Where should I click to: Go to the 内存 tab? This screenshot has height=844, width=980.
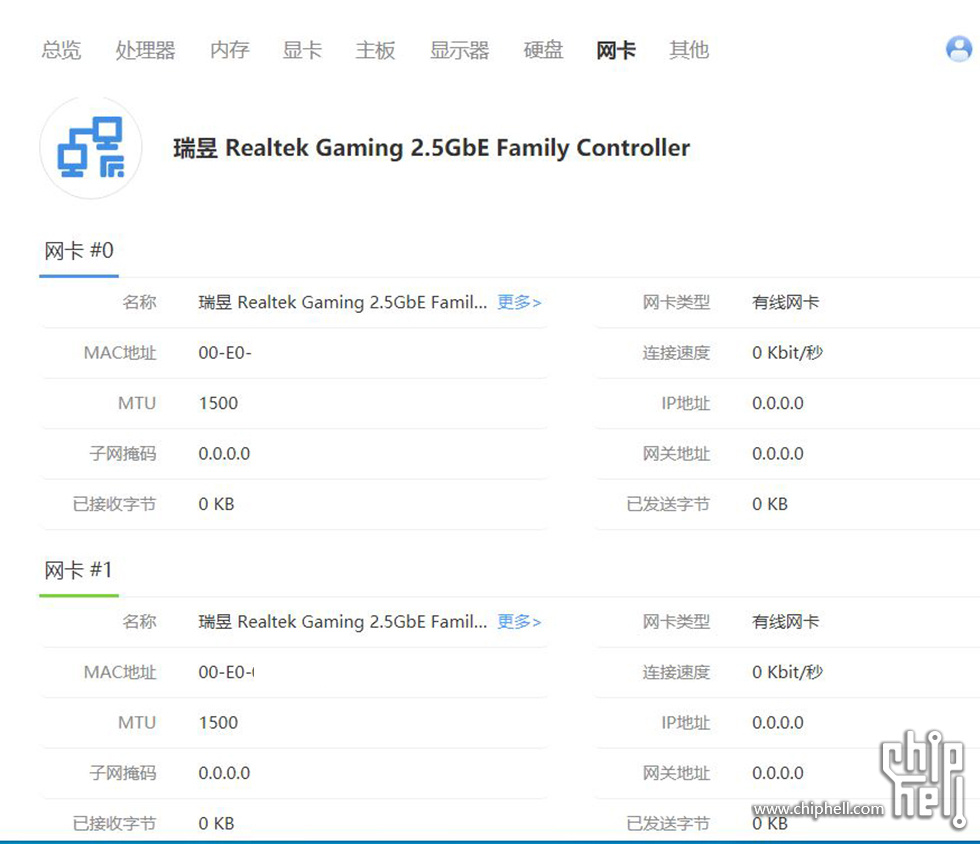pos(229,50)
